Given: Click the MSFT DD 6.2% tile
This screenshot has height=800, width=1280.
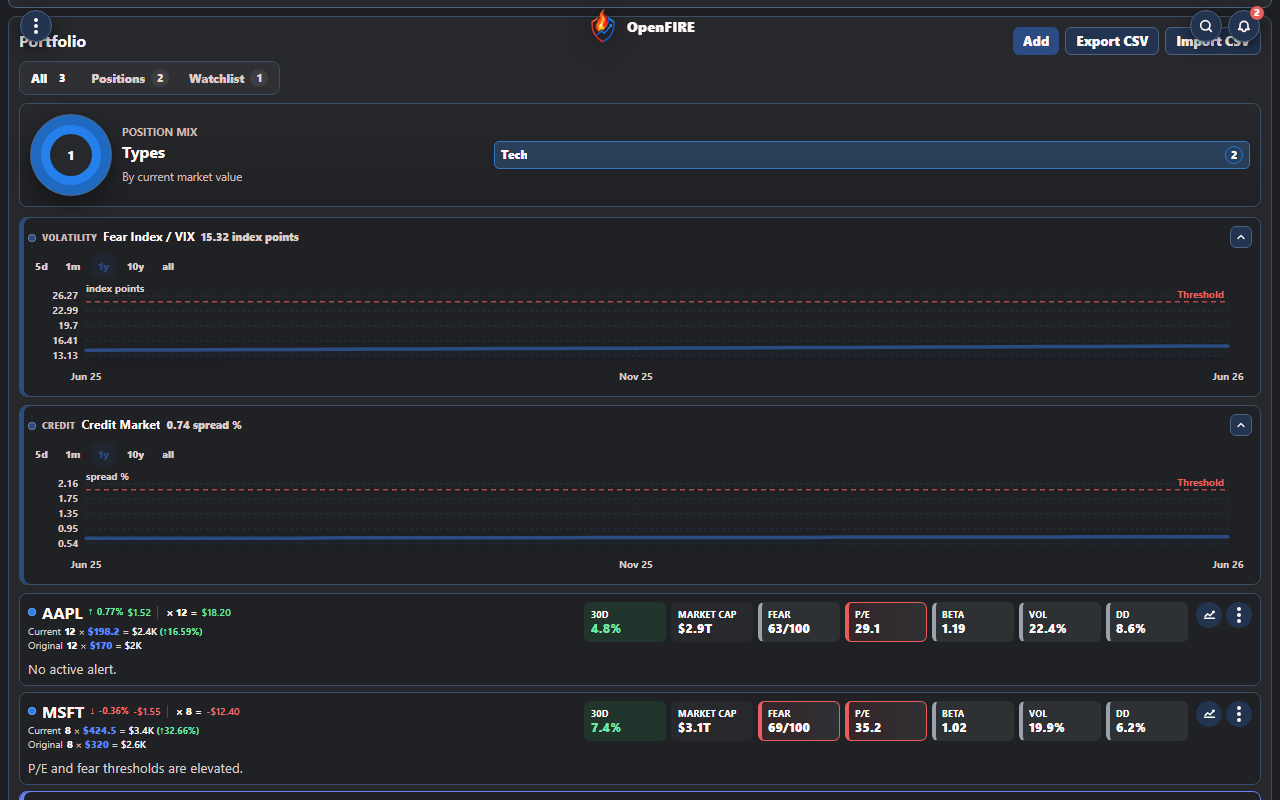Looking at the screenshot, I should 1147,721.
